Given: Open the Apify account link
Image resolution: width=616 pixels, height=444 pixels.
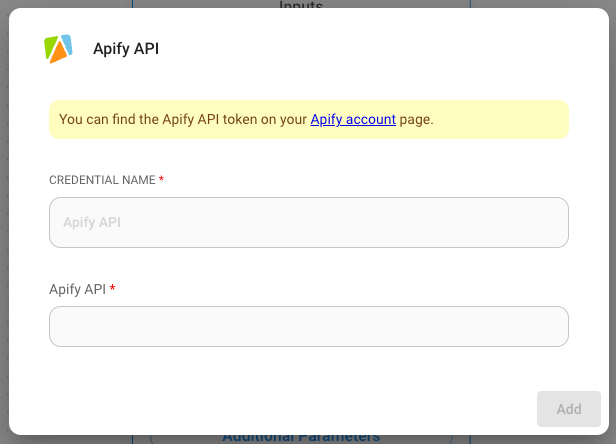Looking at the screenshot, I should pyautogui.click(x=353, y=119).
